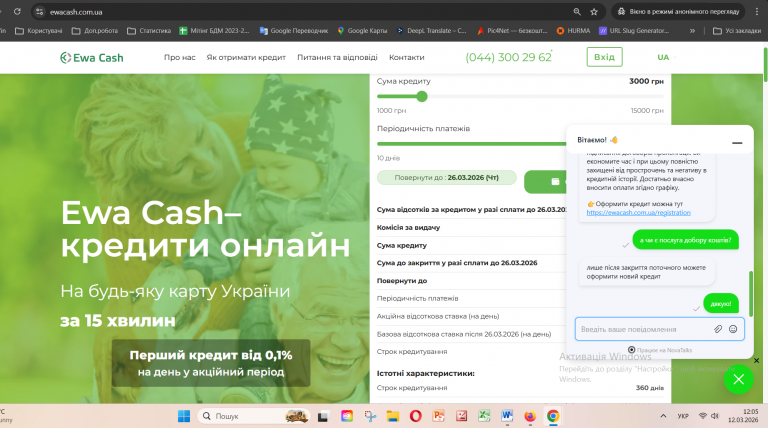The height and width of the screenshot is (428, 768).
Task: Open the Усі закладки folder
Action: click(737, 31)
